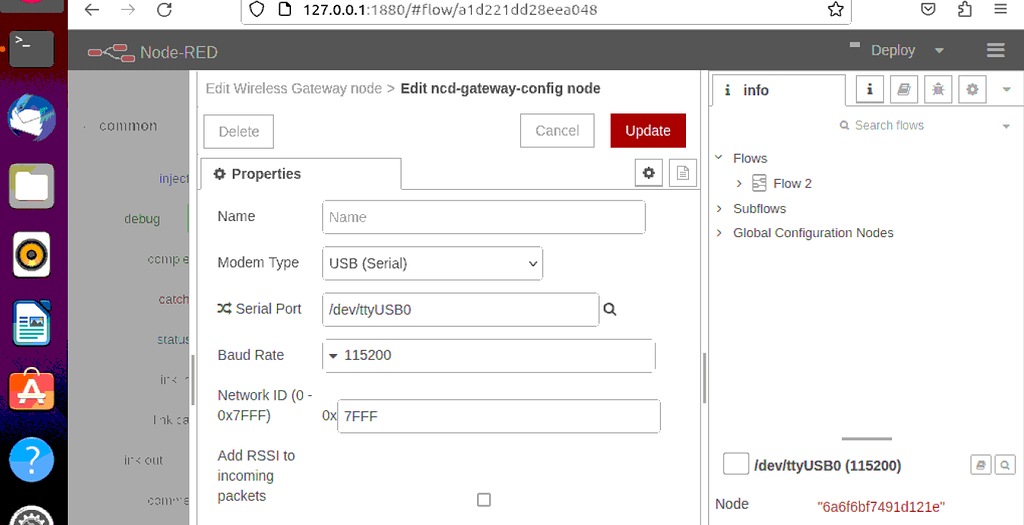Select the Properties tab
1024x525 pixels.
[x=300, y=174]
